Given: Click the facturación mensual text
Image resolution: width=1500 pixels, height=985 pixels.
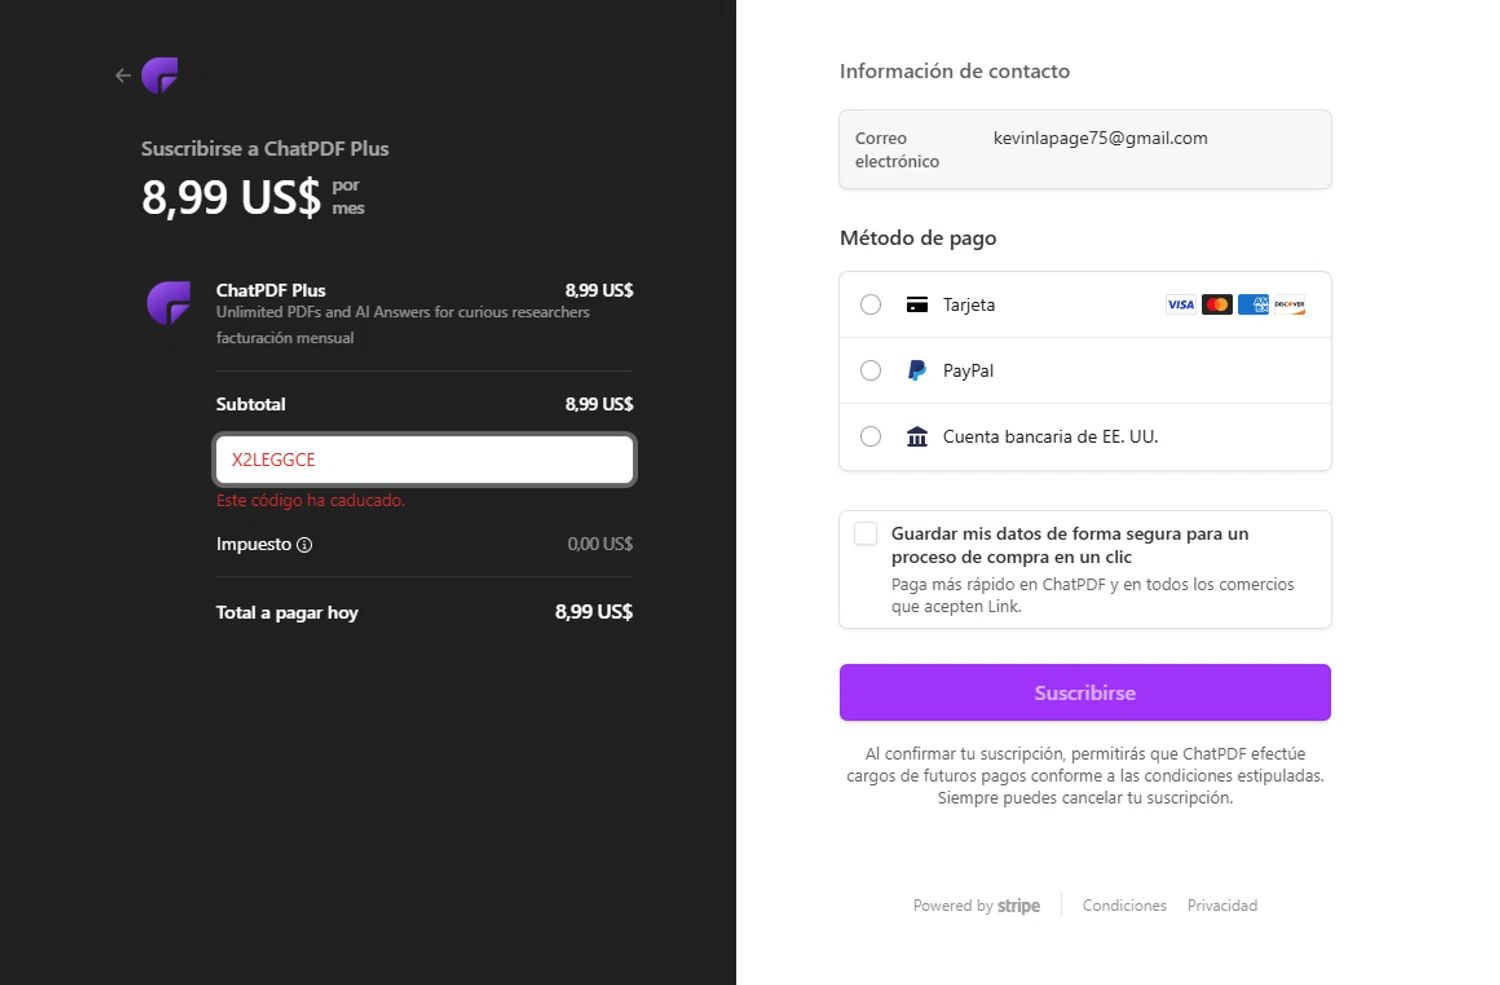Looking at the screenshot, I should pos(285,338).
